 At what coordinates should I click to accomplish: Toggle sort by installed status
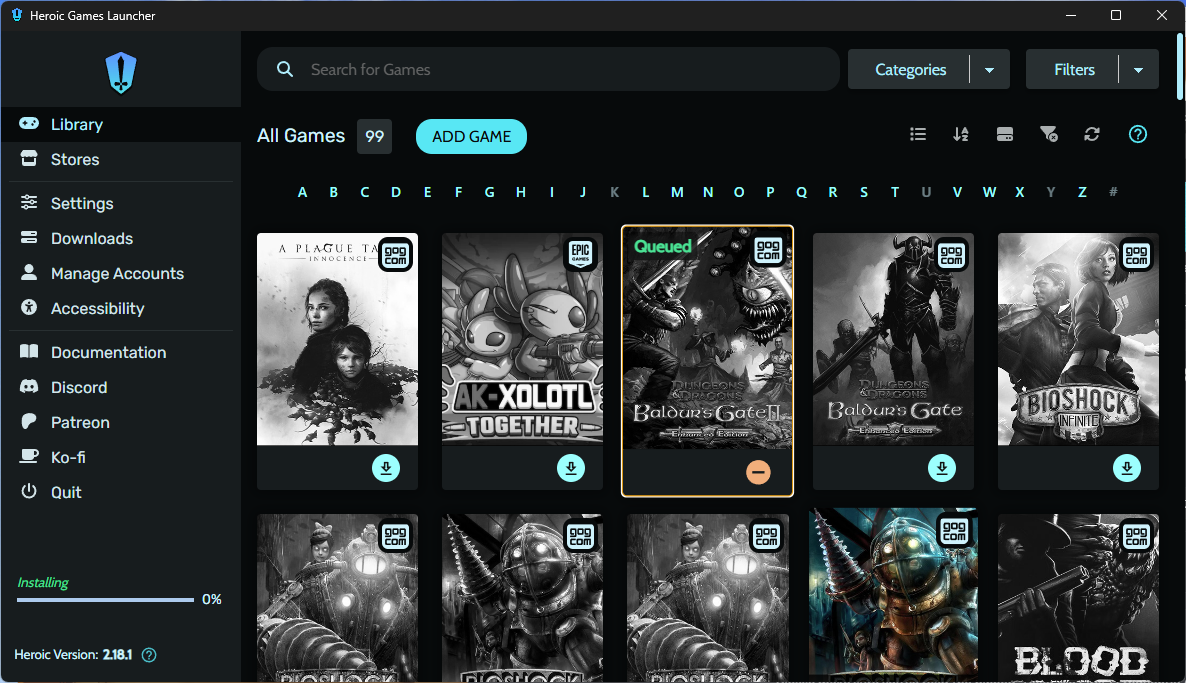point(1004,134)
